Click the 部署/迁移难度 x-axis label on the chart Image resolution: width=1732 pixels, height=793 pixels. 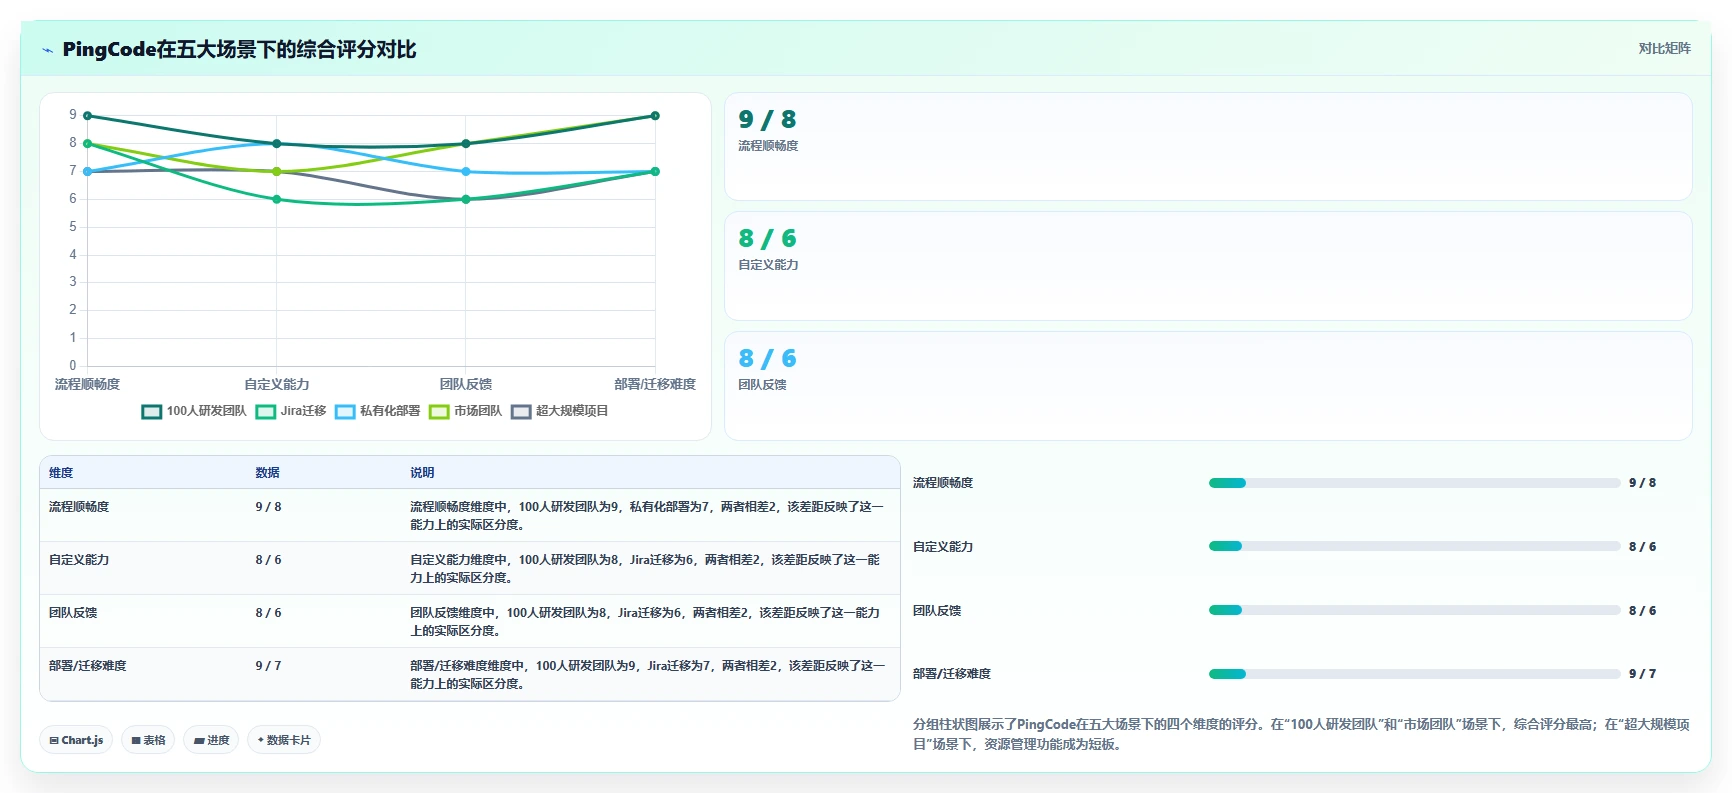point(655,384)
